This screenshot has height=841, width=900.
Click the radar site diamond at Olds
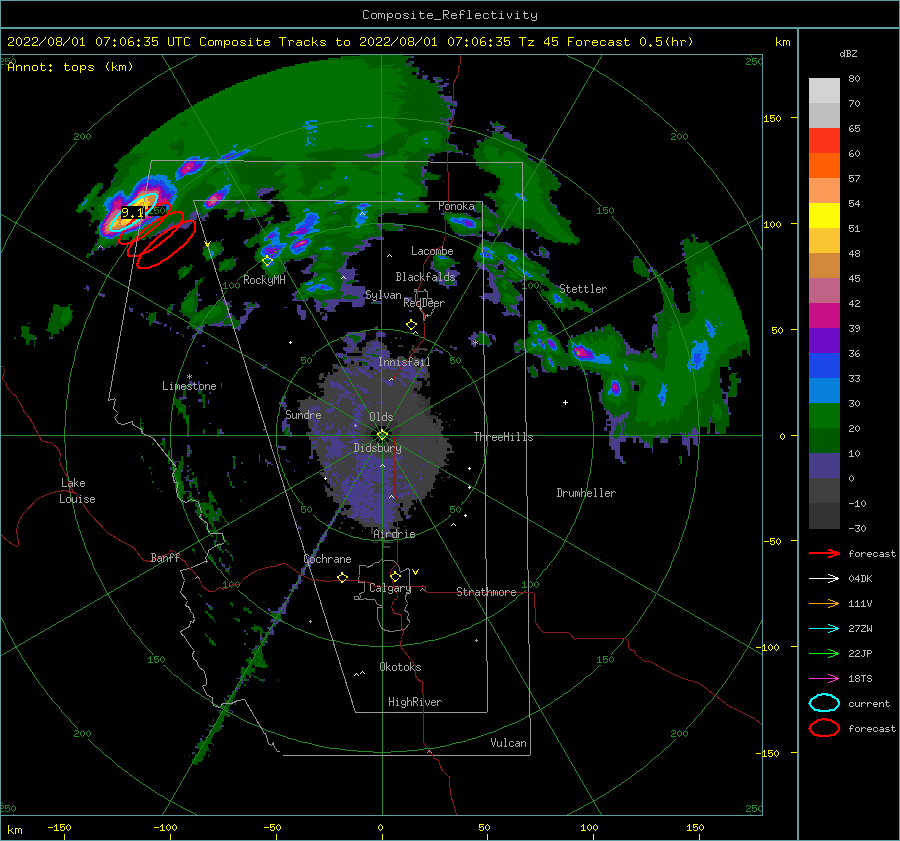382,435
